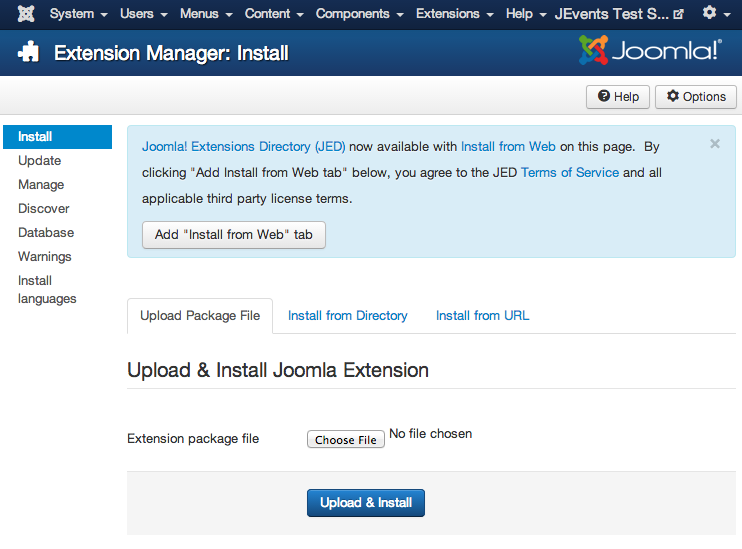The height and width of the screenshot is (549, 742).
Task: Click Add "Install from Web" tab button
Action: [x=234, y=235]
